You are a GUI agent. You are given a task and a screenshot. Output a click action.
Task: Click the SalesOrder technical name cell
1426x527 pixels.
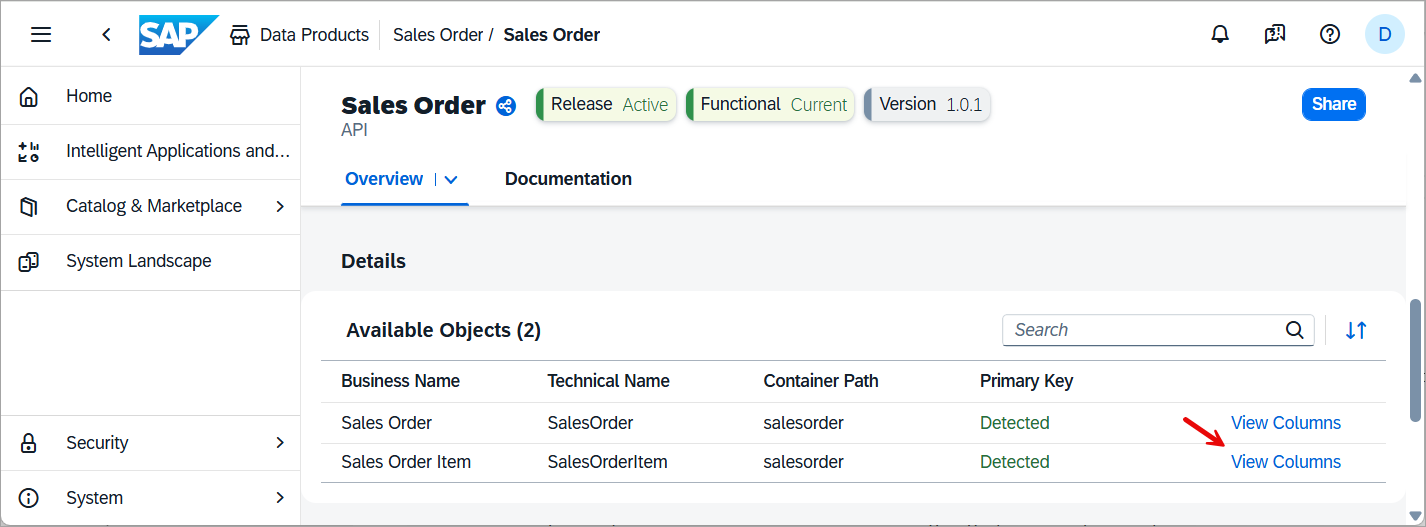(590, 423)
